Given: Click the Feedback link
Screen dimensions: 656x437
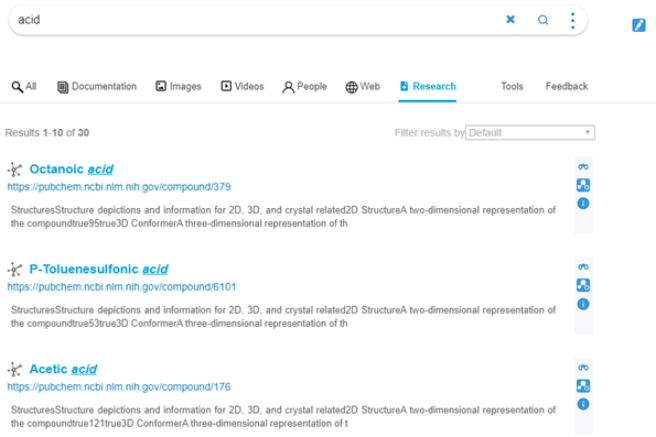Looking at the screenshot, I should (x=566, y=87).
